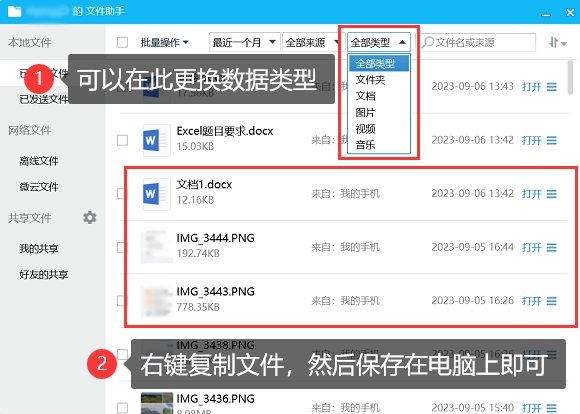This screenshot has width=580, height=414.
Task: Click 网络文件 section heading
Action: [30, 130]
